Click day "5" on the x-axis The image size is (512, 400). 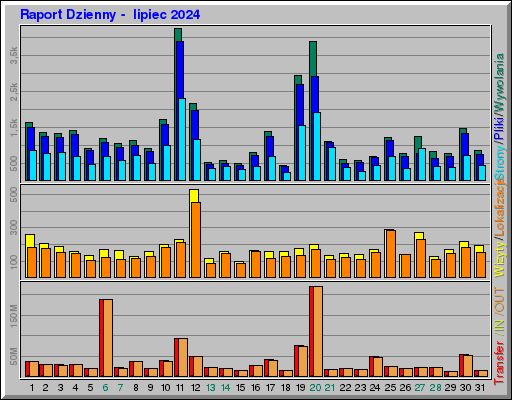[x=90, y=388]
